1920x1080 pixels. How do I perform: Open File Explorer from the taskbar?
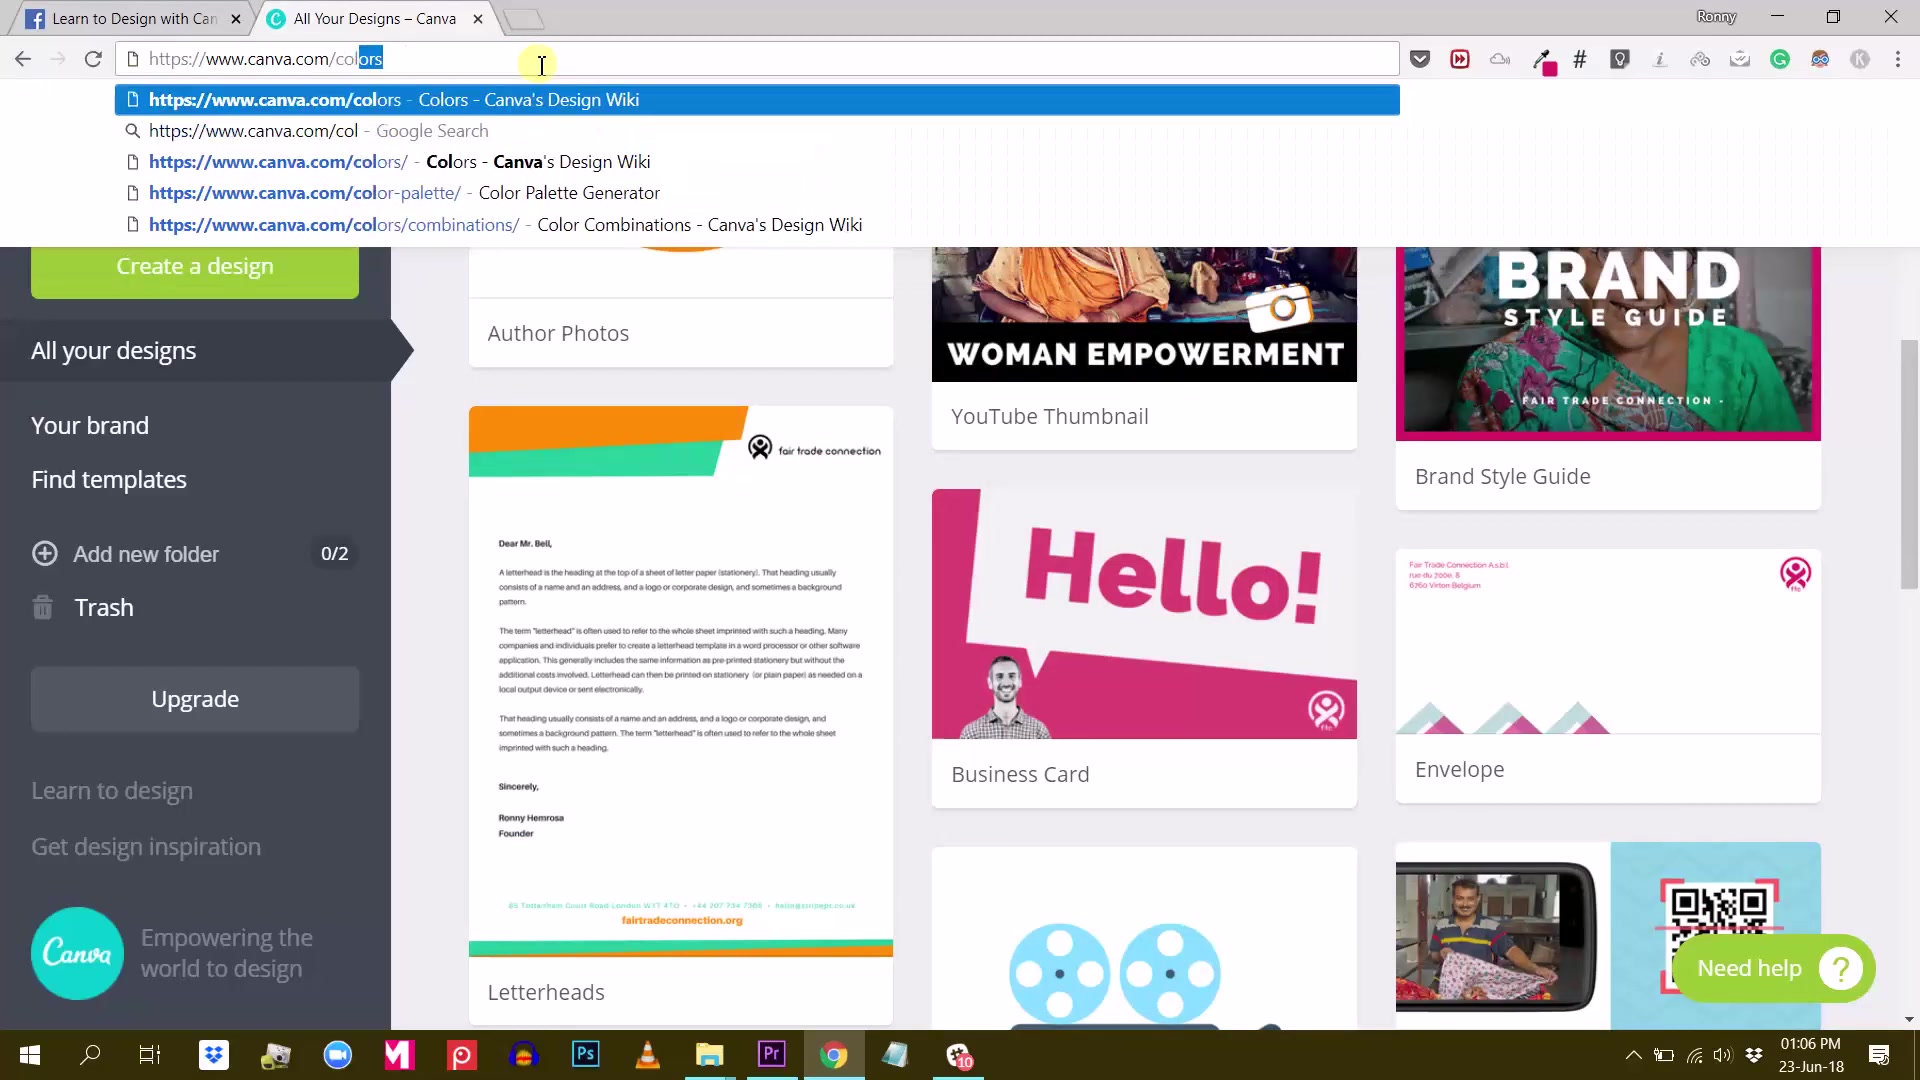pos(709,1055)
